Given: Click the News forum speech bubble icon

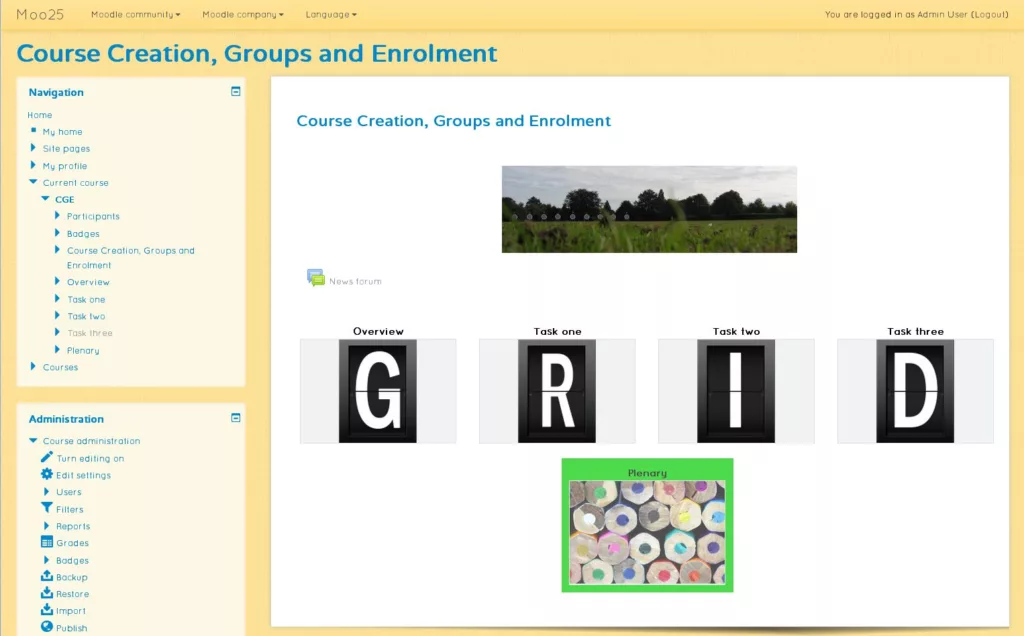Looking at the screenshot, I should coord(315,278).
